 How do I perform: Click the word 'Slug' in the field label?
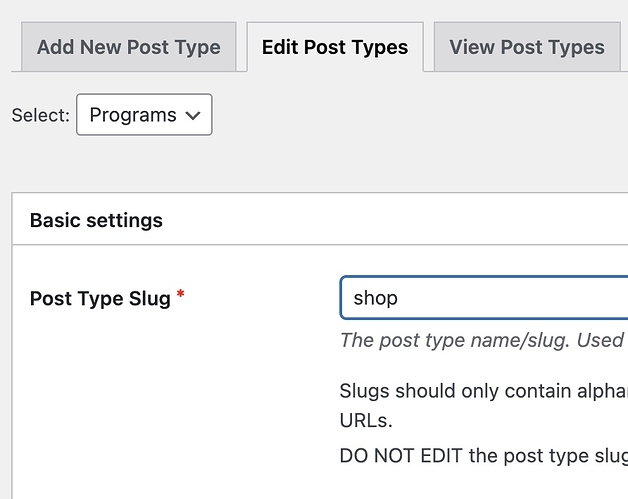tap(149, 298)
